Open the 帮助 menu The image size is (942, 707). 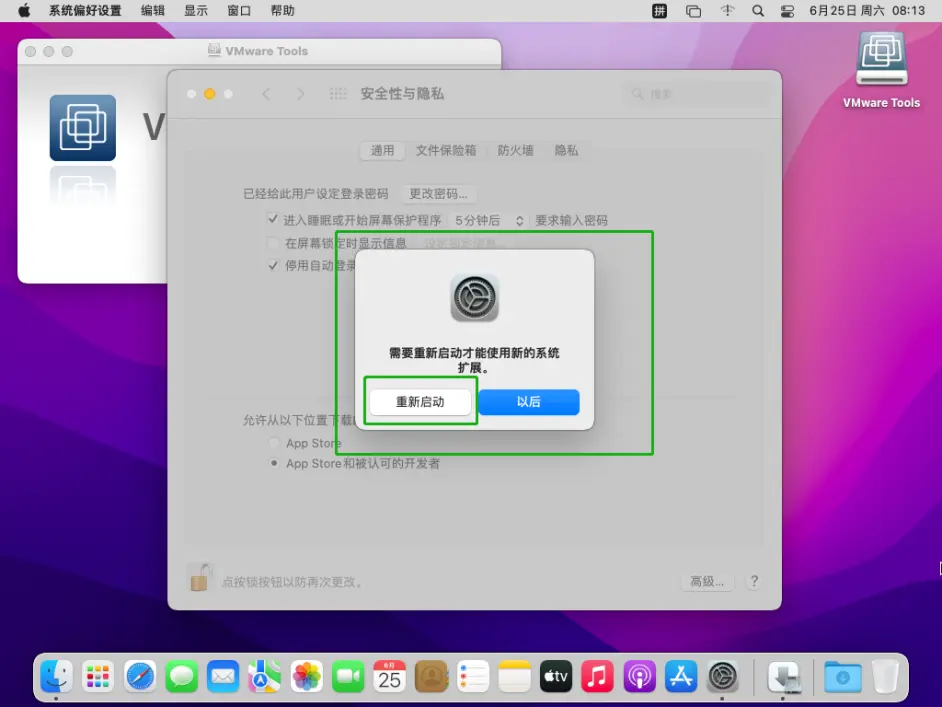click(x=282, y=11)
